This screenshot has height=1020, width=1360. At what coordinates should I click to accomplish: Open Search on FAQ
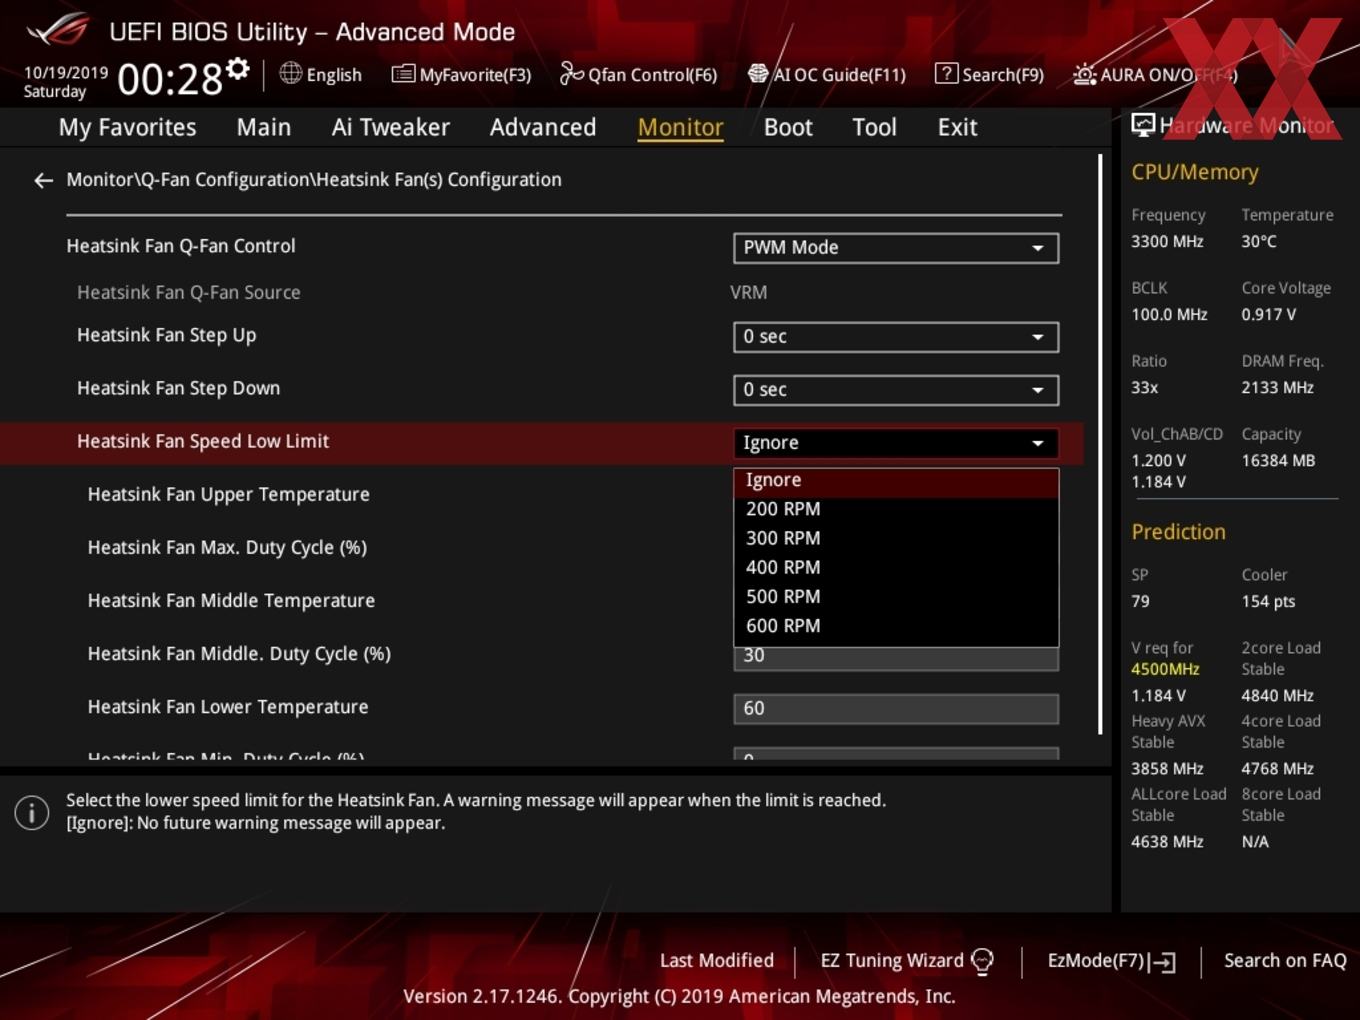[x=1285, y=960]
